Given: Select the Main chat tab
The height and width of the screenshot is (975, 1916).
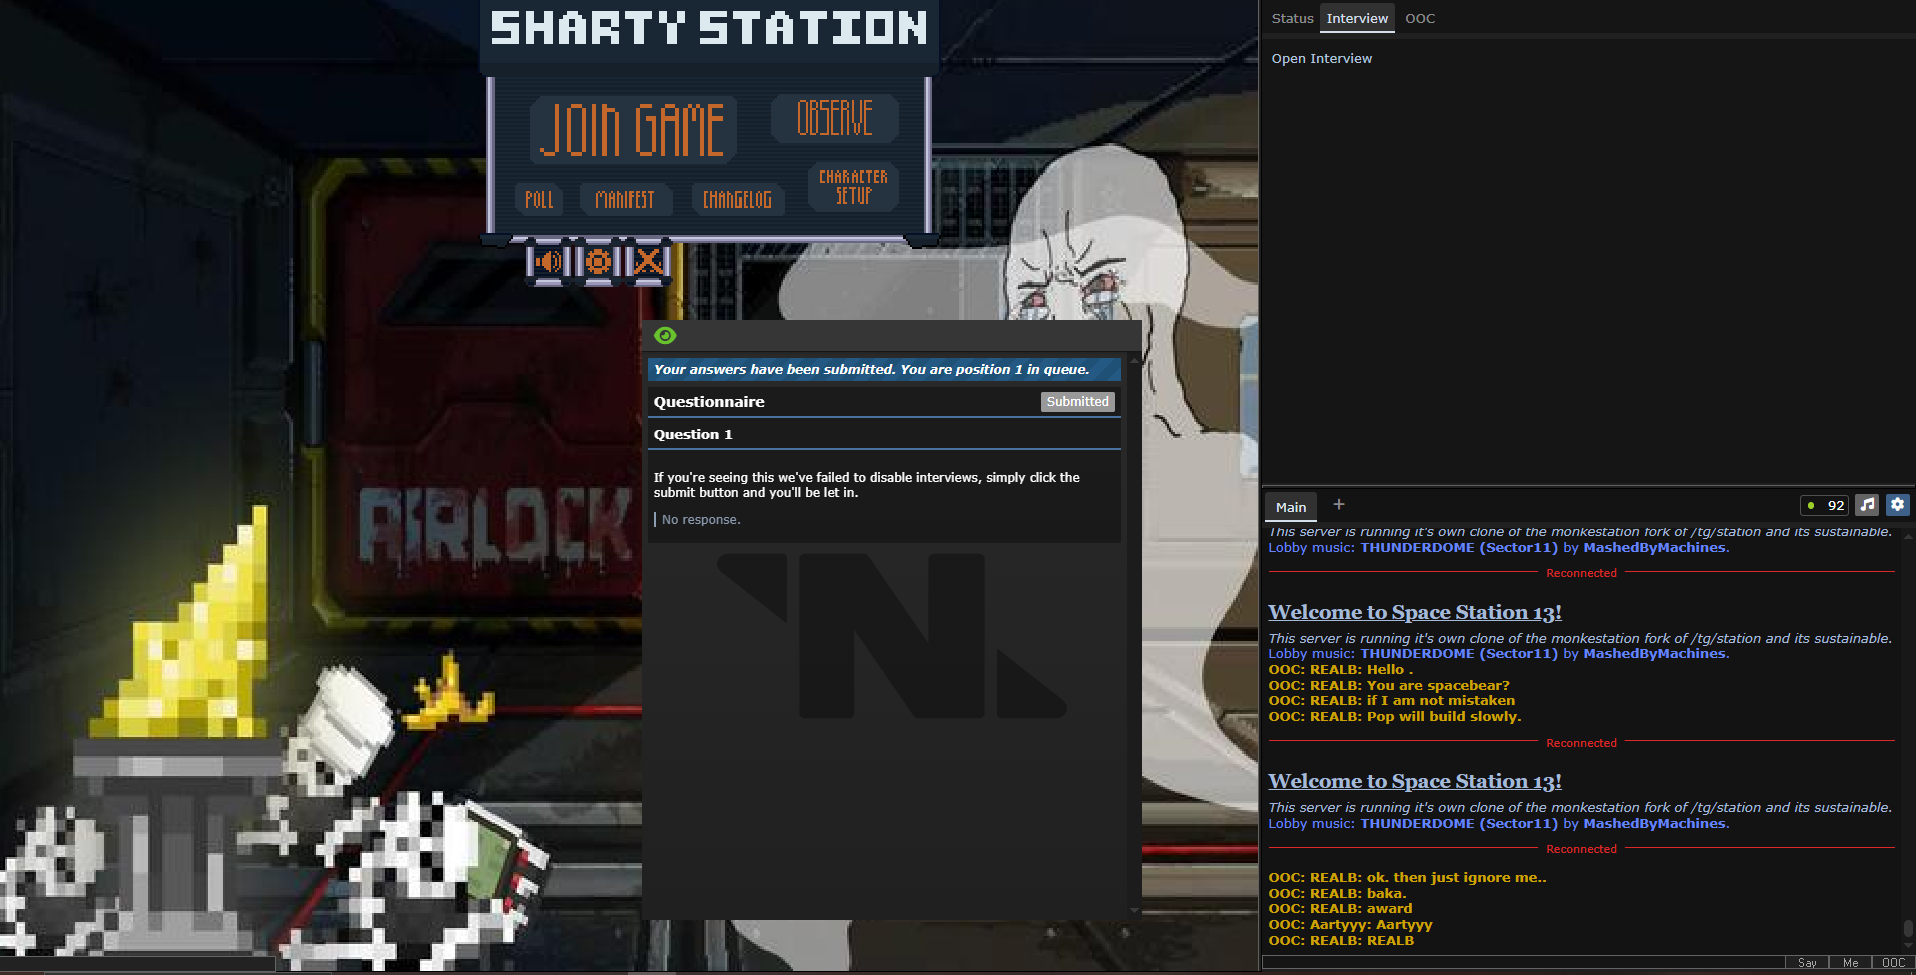Looking at the screenshot, I should [x=1291, y=507].
